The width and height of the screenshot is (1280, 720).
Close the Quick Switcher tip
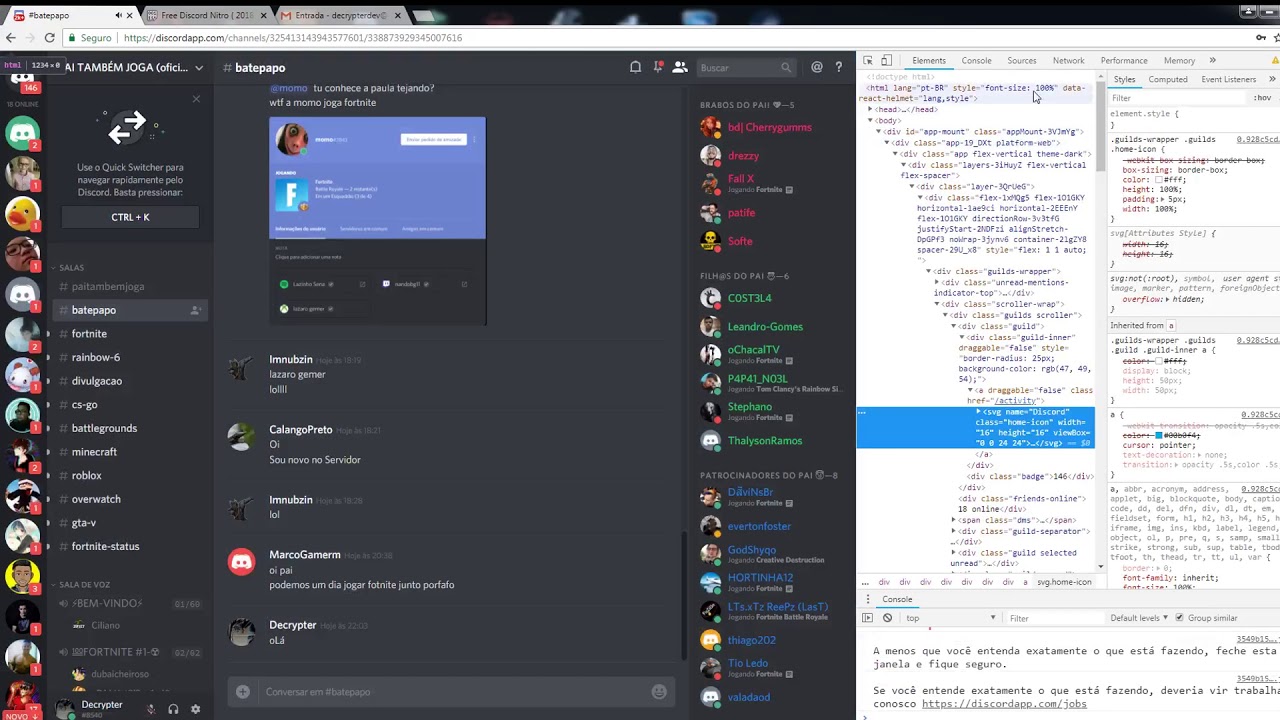pos(196,98)
